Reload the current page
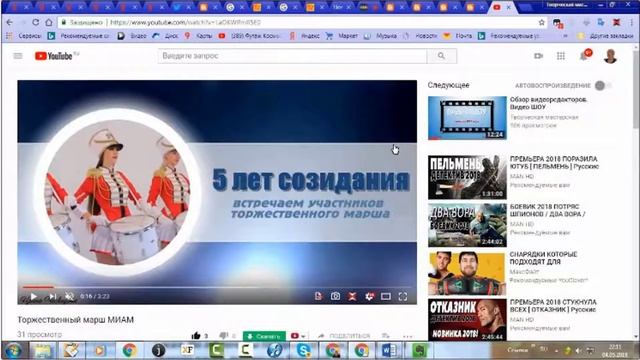640x360 pixels. pos(36,22)
